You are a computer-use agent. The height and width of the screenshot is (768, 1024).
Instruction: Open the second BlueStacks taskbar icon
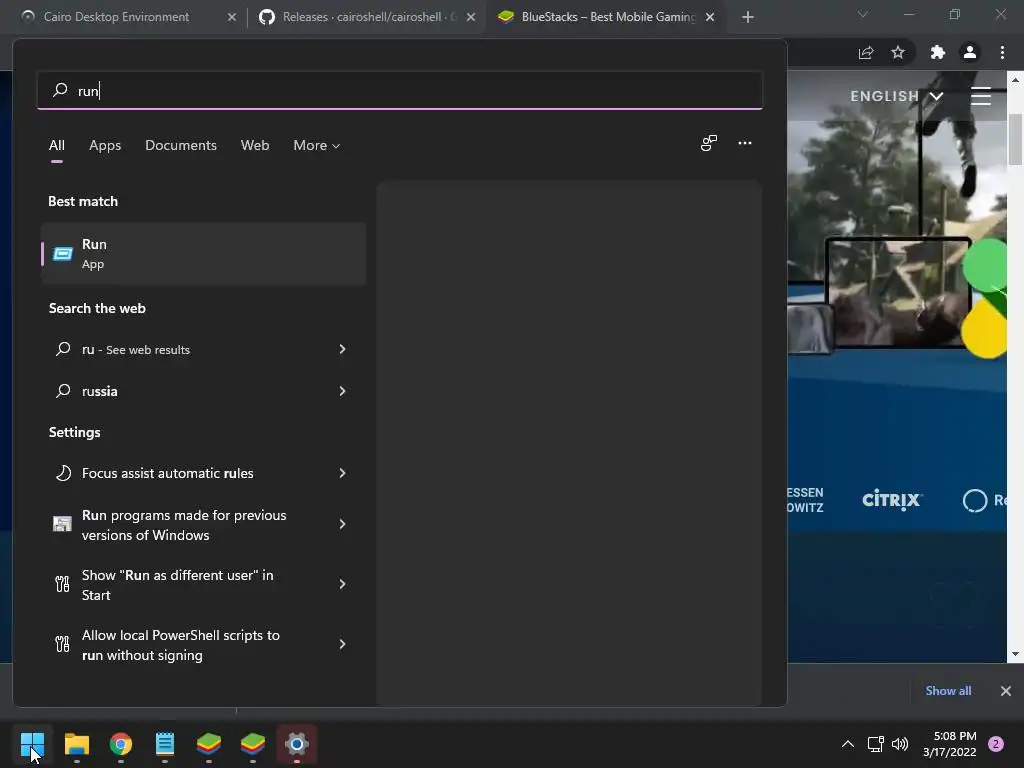(x=253, y=744)
